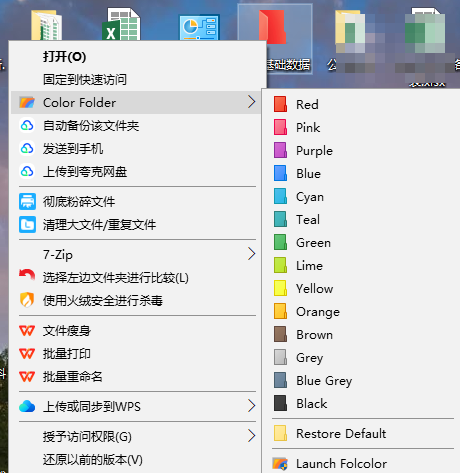The image size is (460, 473).
Task: Click the shredder icon for 彻底粉碎文件
Action: (27, 201)
